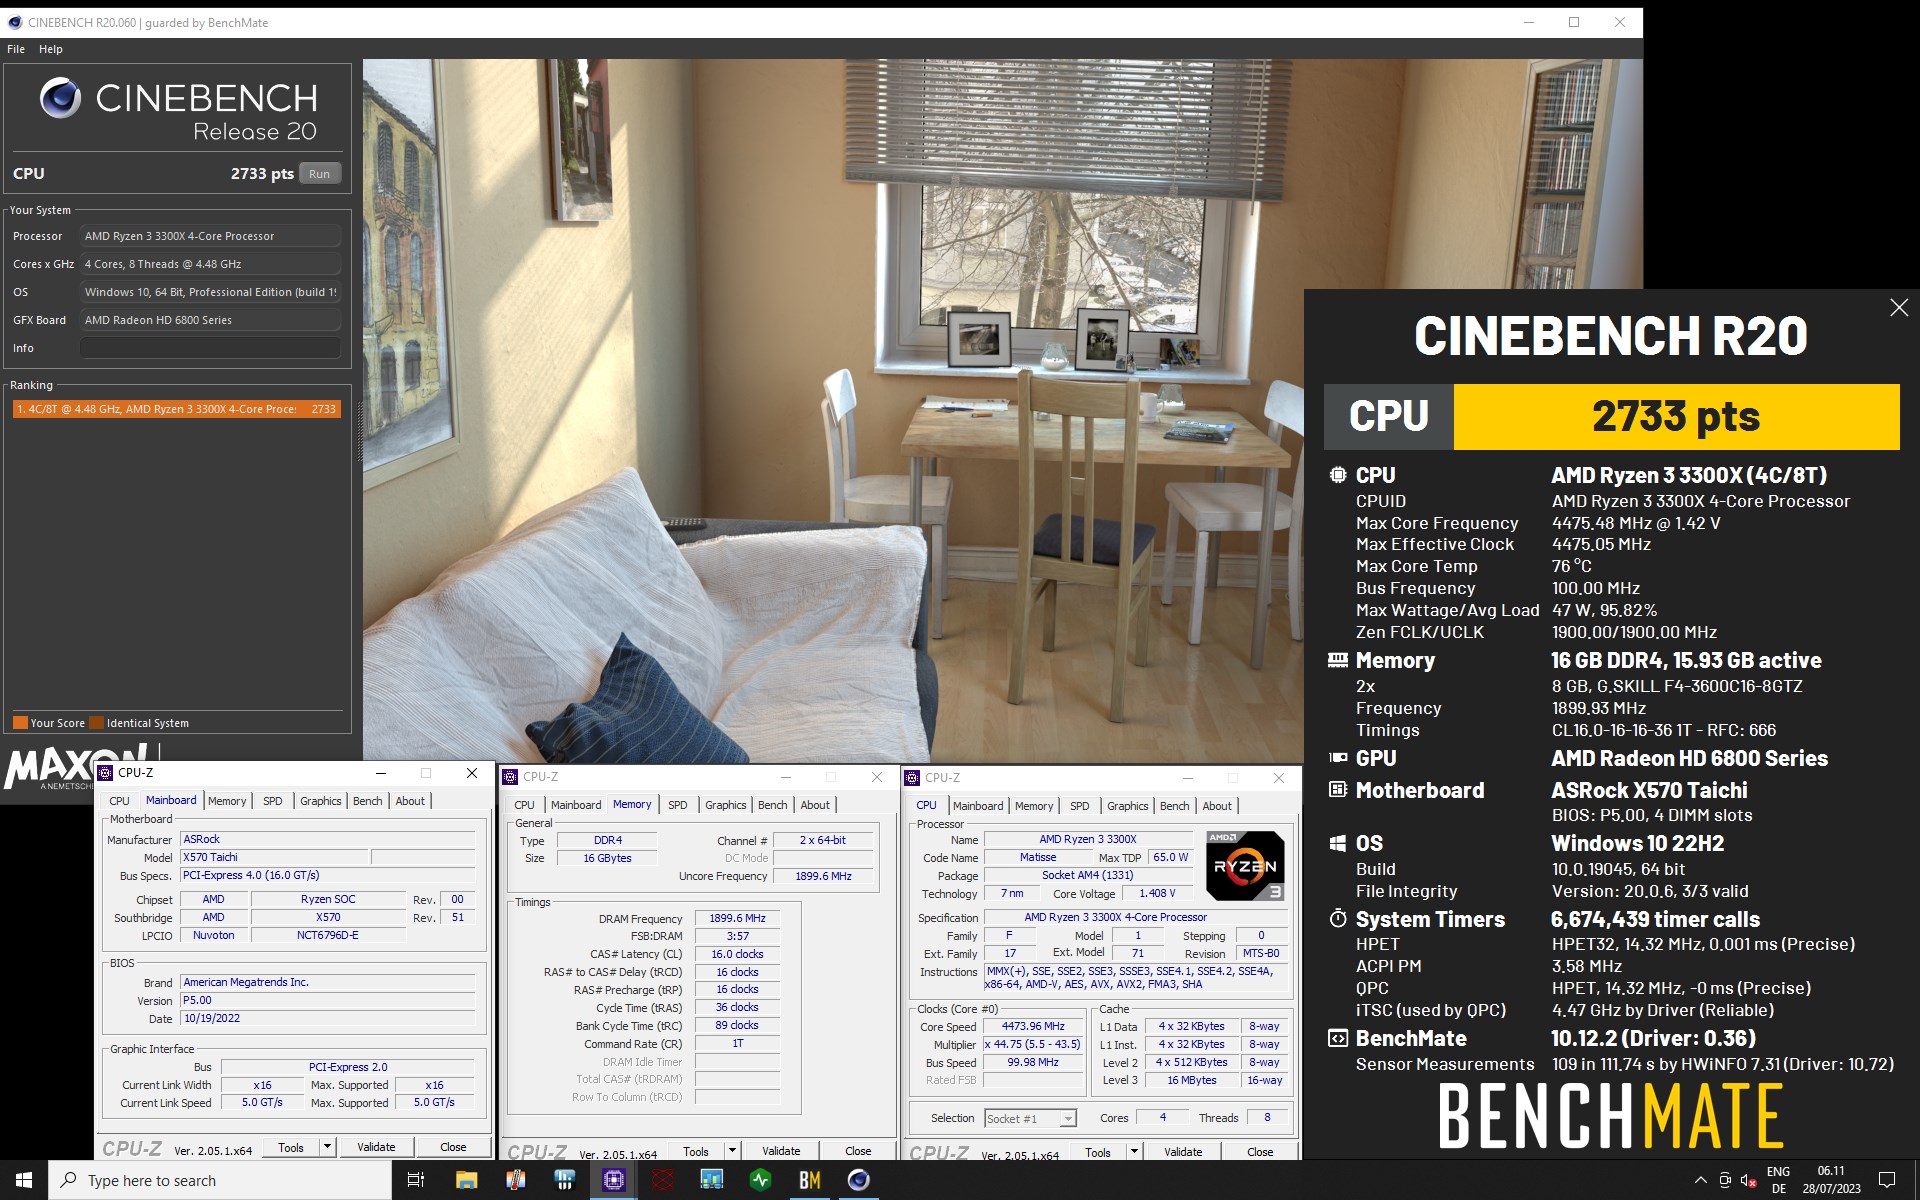Open the Help menu in Cinebench
Image resolution: width=1920 pixels, height=1200 pixels.
(51, 49)
